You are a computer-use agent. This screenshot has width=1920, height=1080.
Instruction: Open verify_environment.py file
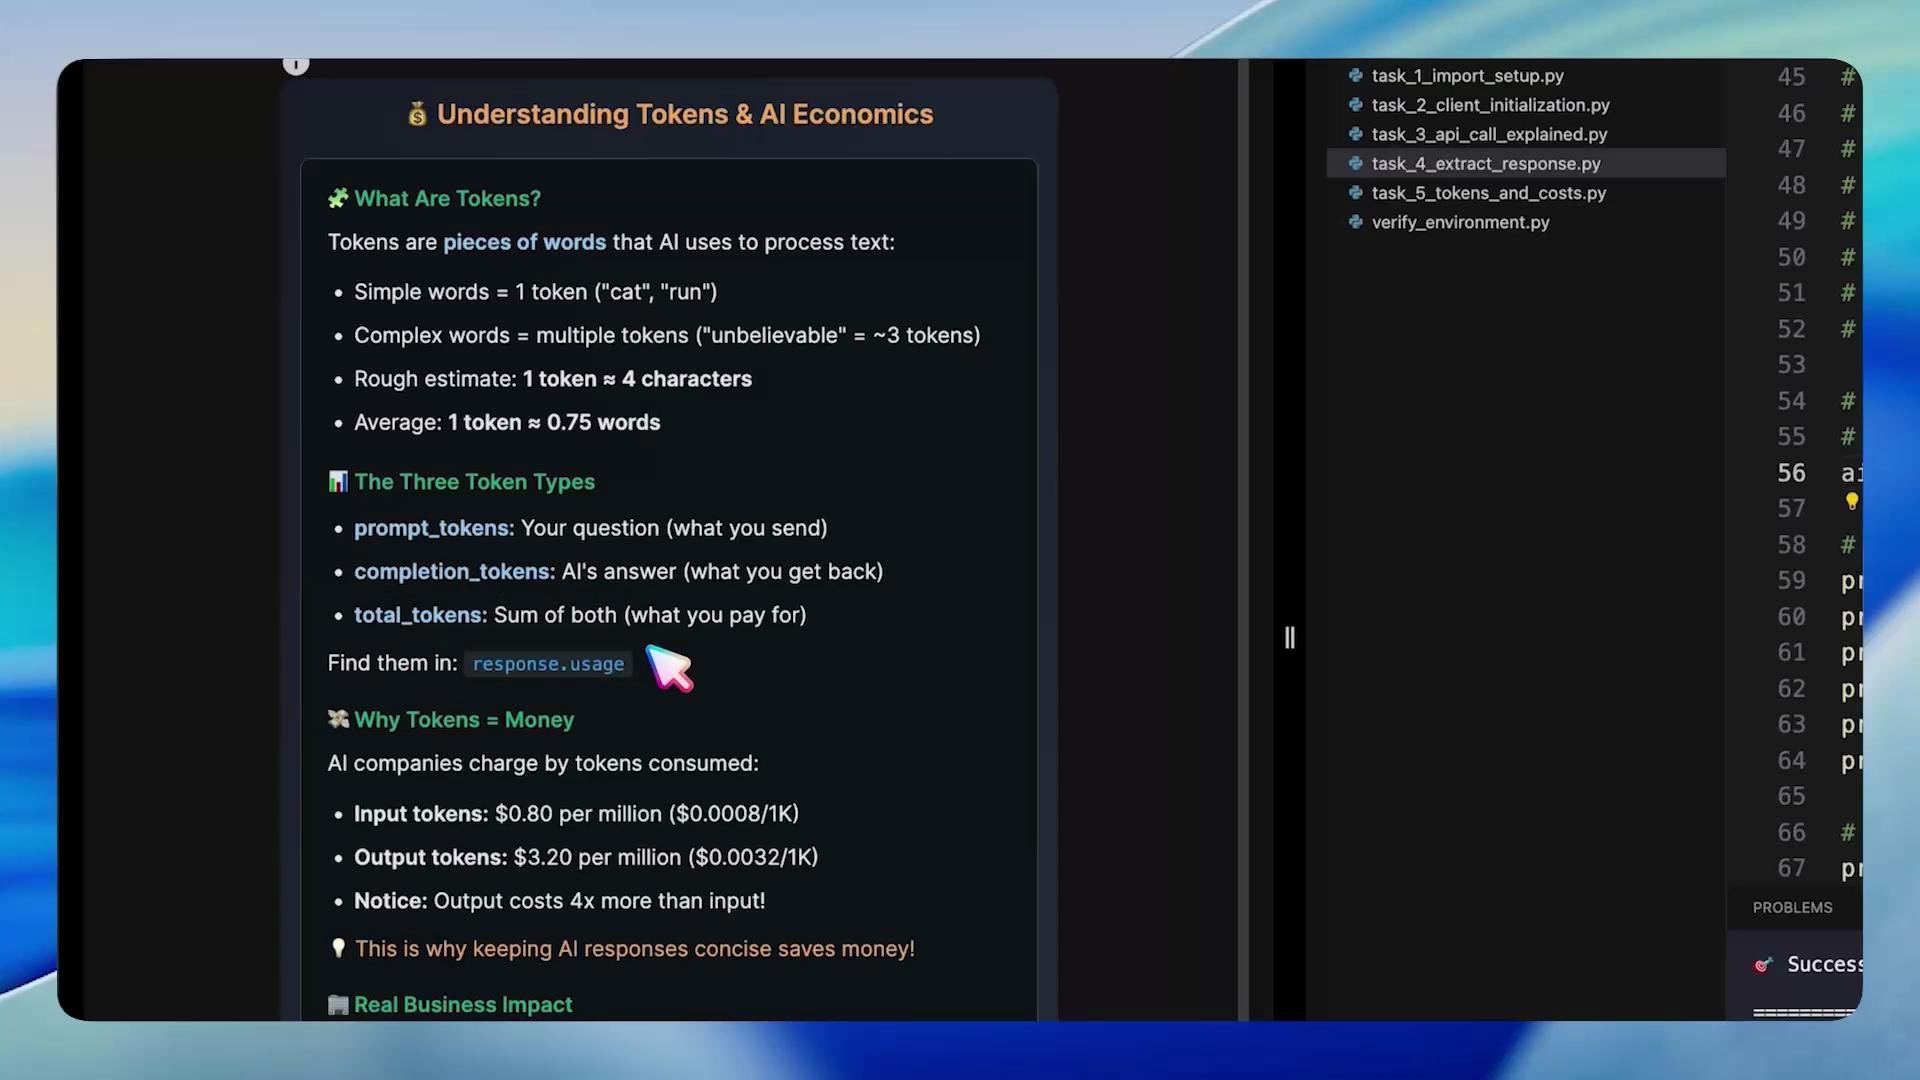pyautogui.click(x=1460, y=222)
